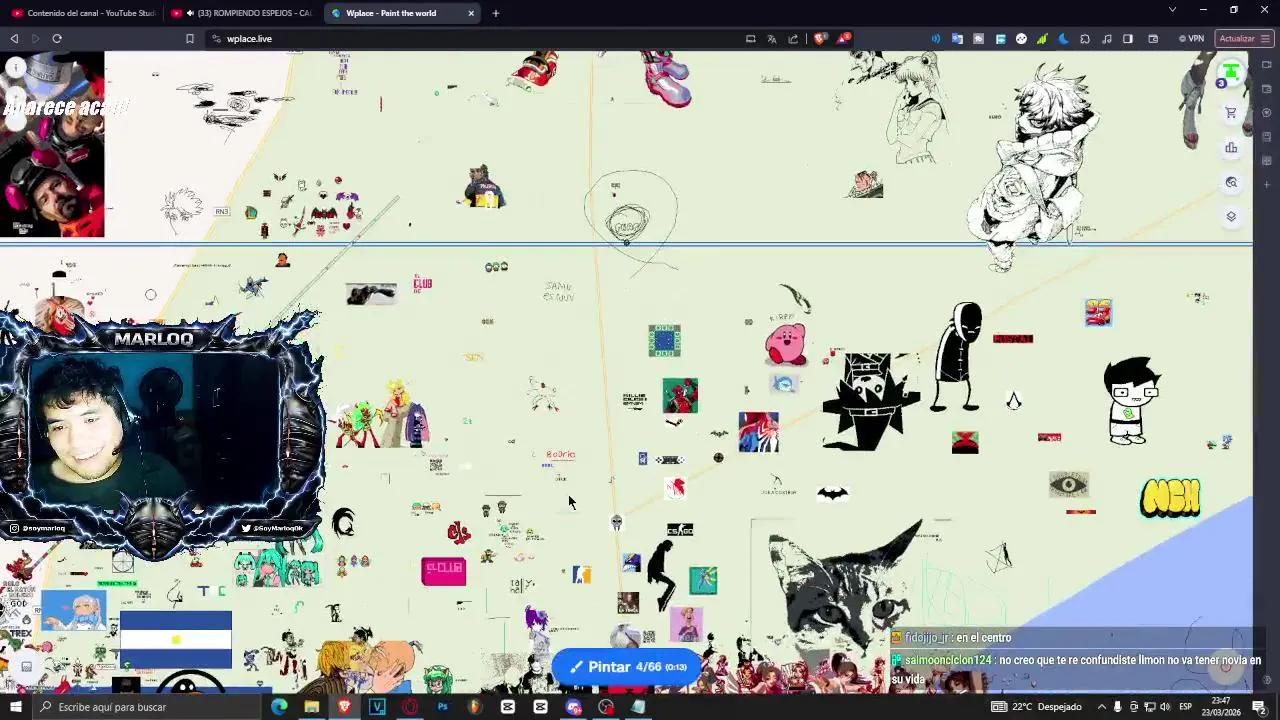The height and width of the screenshot is (720, 1280).
Task: Open the wplace leaderboard bar-chart icon
Action: 1231,148
